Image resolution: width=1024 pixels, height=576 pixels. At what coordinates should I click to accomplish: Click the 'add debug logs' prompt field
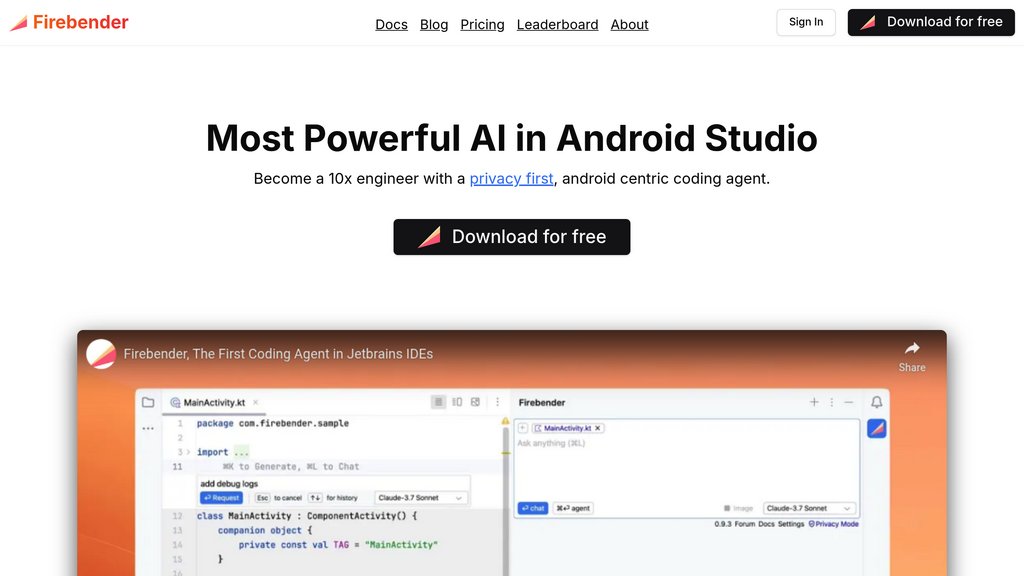(334, 484)
